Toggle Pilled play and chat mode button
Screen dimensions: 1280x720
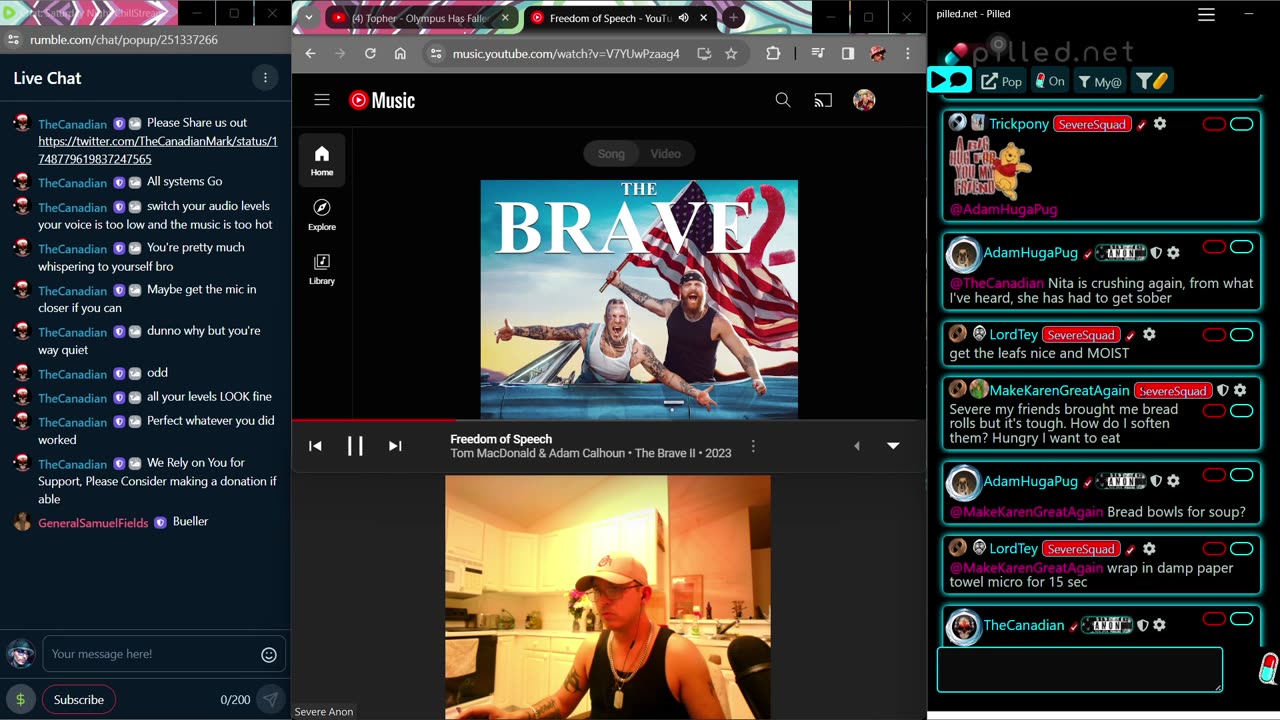949,80
